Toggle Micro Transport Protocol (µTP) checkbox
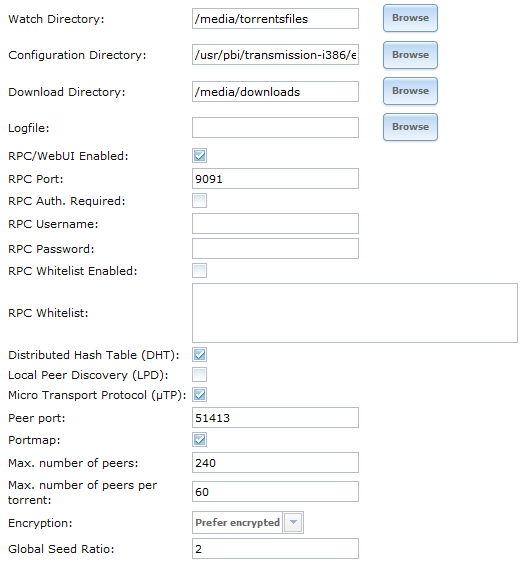The height and width of the screenshot is (568, 525). (199, 394)
